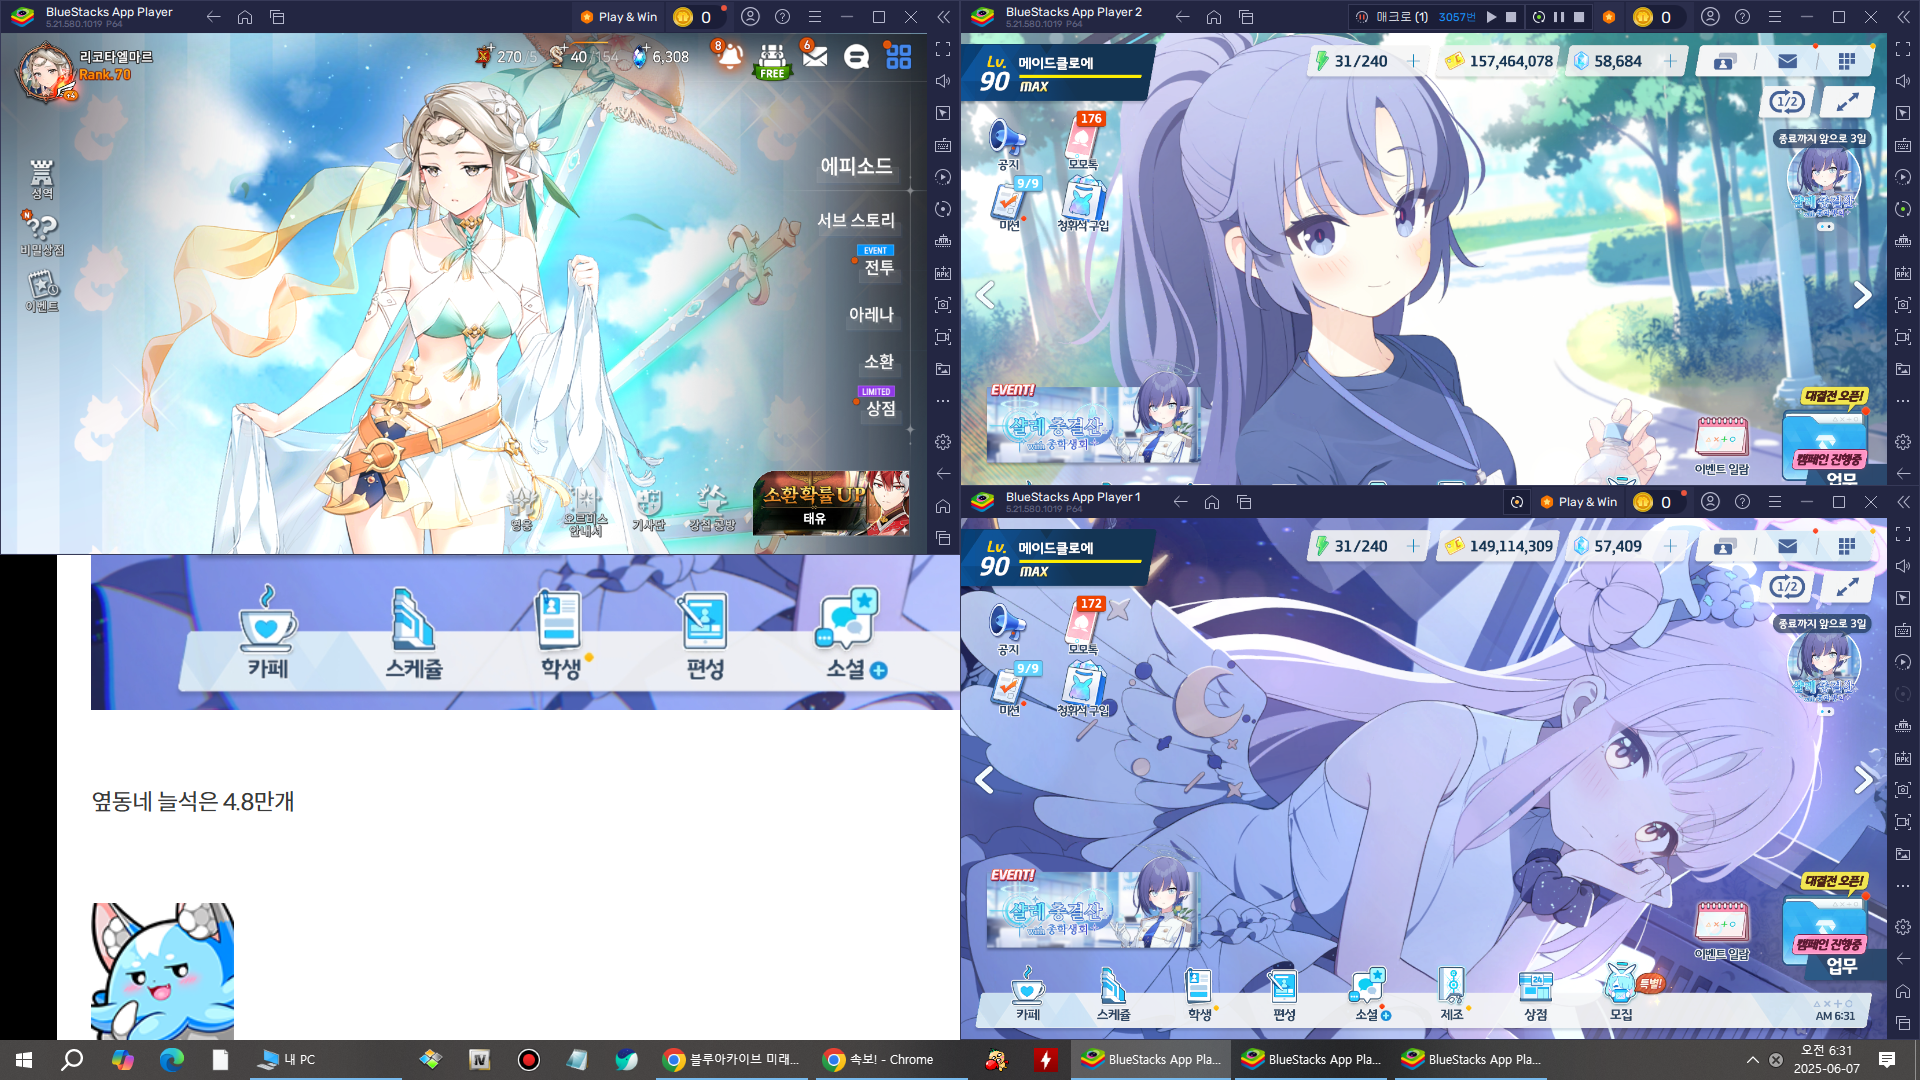
Task: Toggle fullscreen in App Player 2 sidebar
Action: [x=1903, y=49]
